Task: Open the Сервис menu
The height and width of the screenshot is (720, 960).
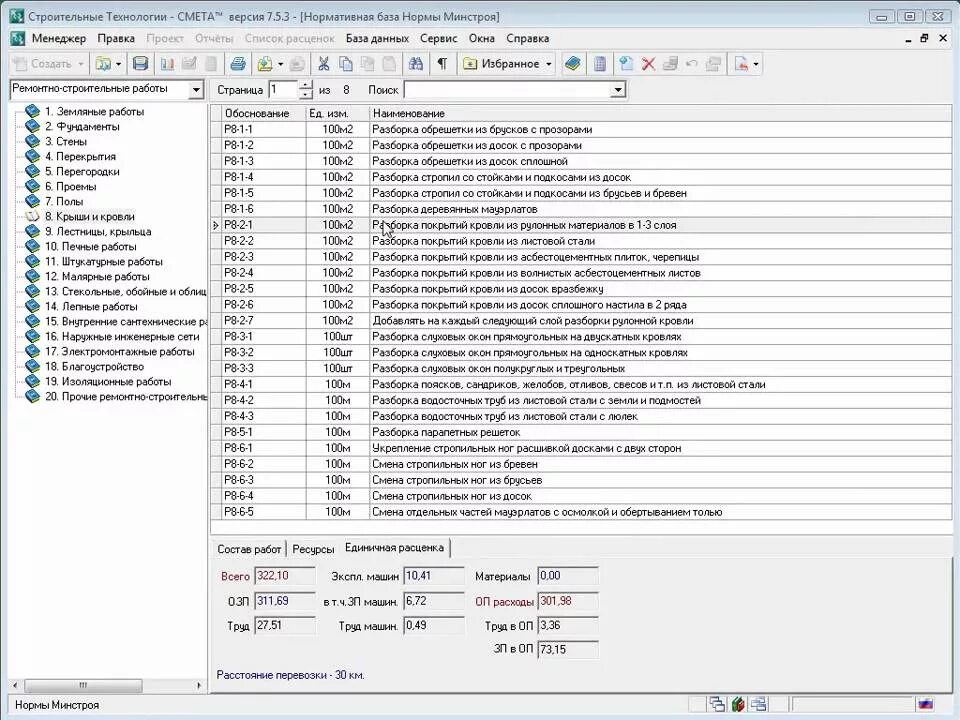Action: click(438, 39)
